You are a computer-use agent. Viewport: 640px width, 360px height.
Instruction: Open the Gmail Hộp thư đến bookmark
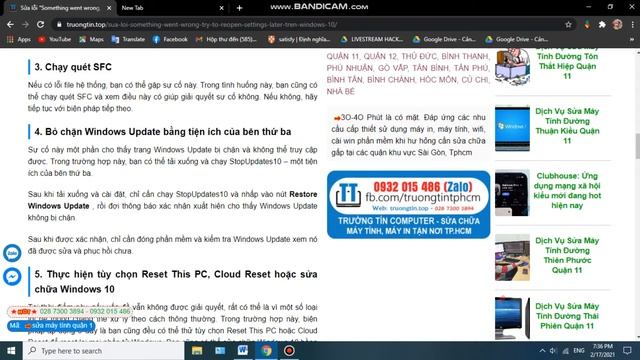point(226,39)
